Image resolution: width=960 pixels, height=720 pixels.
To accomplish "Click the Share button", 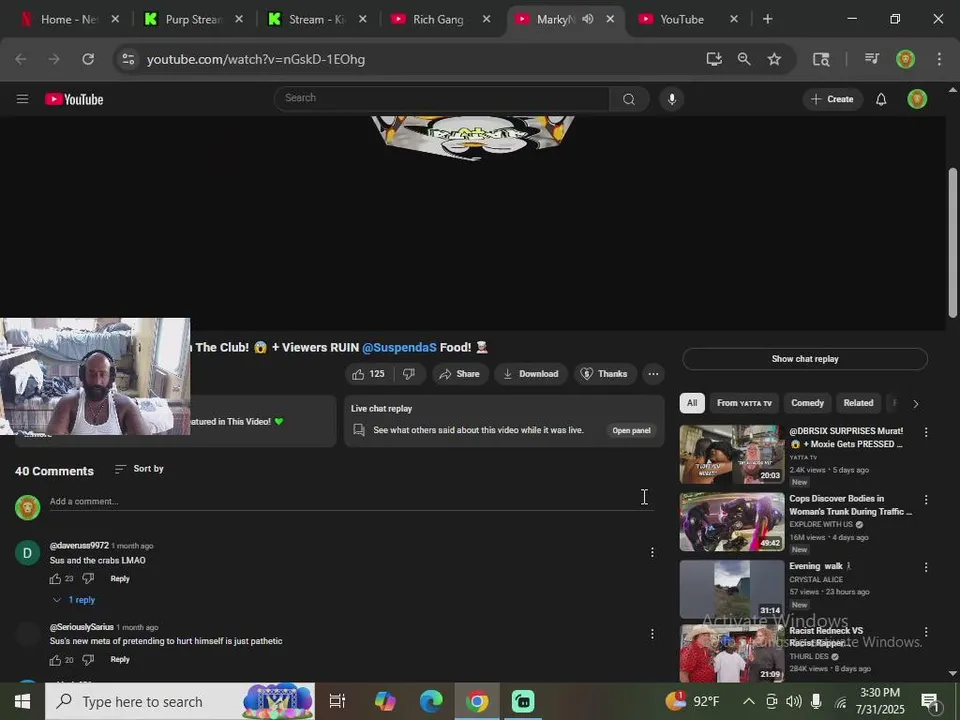I will tap(460, 374).
